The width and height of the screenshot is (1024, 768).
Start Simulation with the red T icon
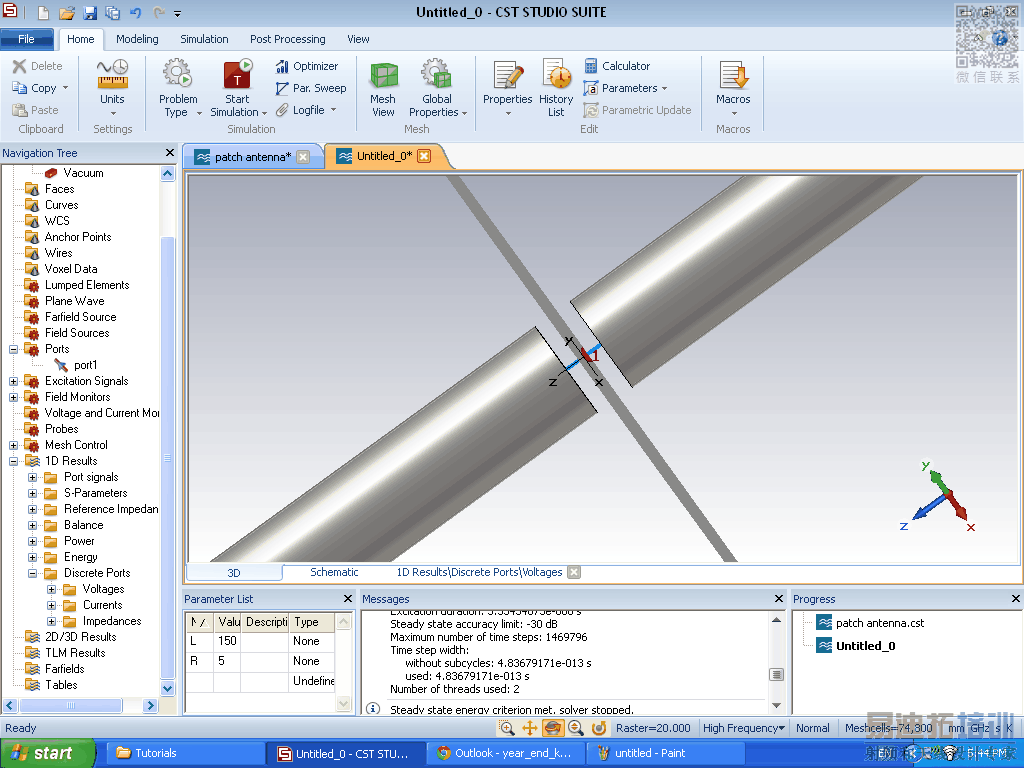pyautogui.click(x=237, y=73)
